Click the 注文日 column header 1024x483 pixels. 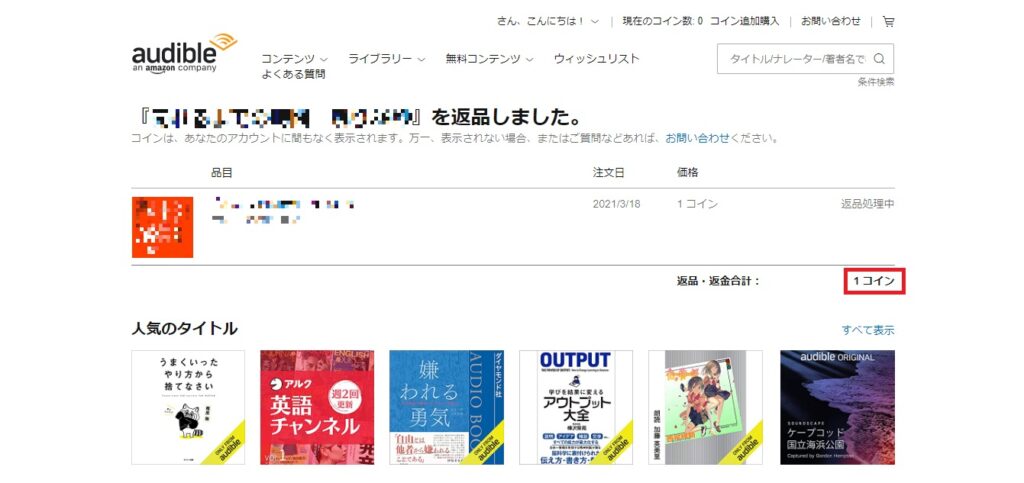point(609,173)
